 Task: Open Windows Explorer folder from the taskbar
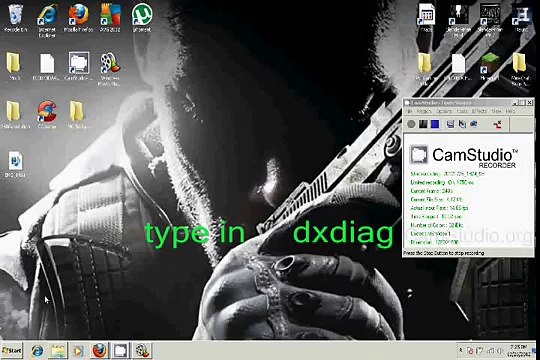point(58,351)
